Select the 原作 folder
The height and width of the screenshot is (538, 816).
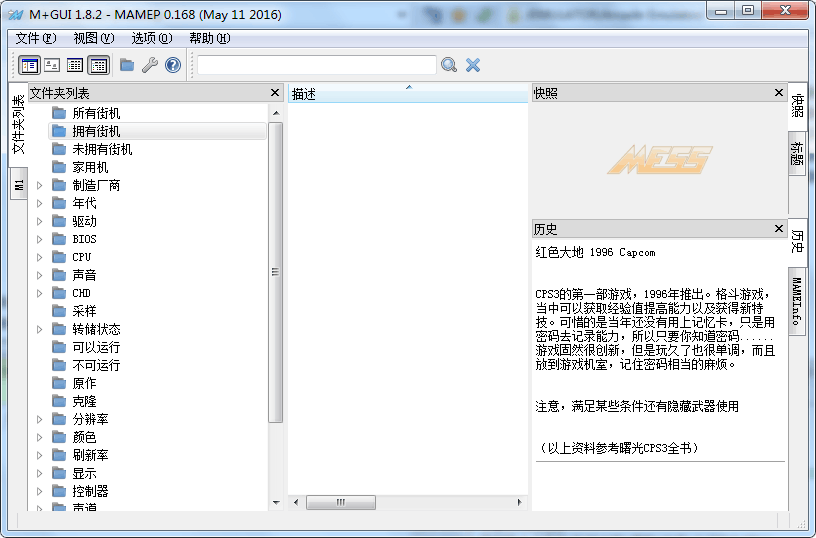click(x=84, y=383)
